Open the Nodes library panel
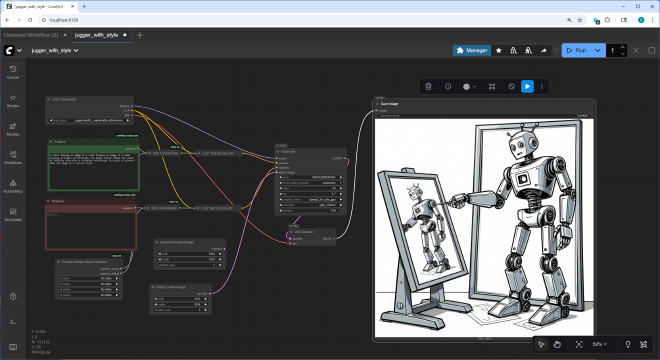This screenshot has height=360, width=660. (13, 101)
